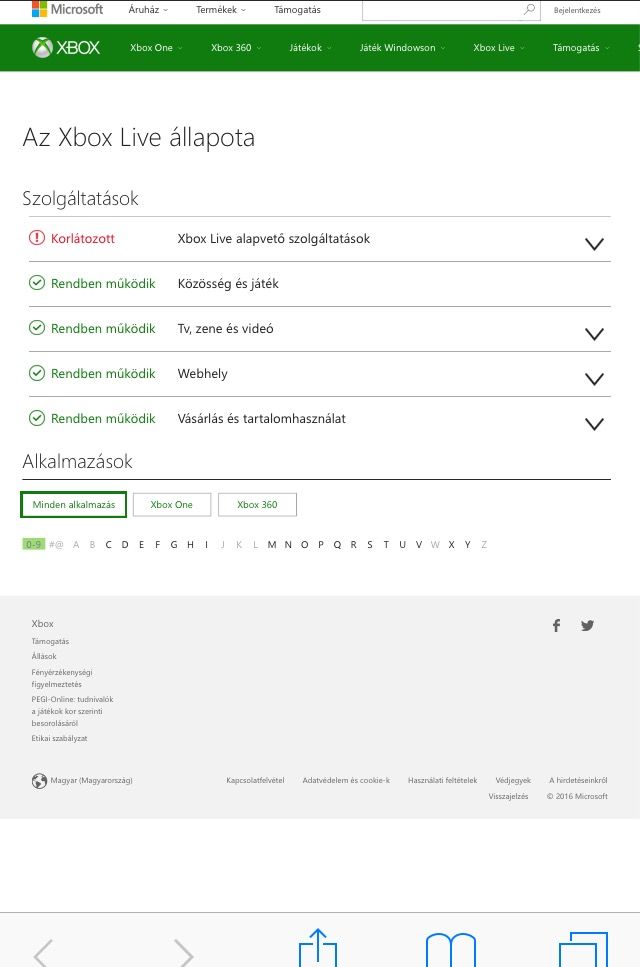This screenshot has height=967, width=640.
Task: Select the Xbox 360 app filter
Action: tap(257, 505)
